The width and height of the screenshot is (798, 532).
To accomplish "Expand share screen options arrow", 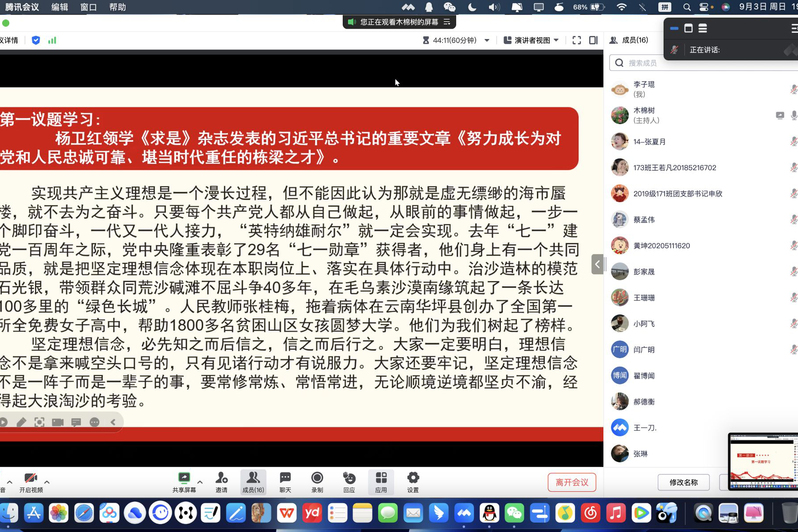I will (200, 482).
